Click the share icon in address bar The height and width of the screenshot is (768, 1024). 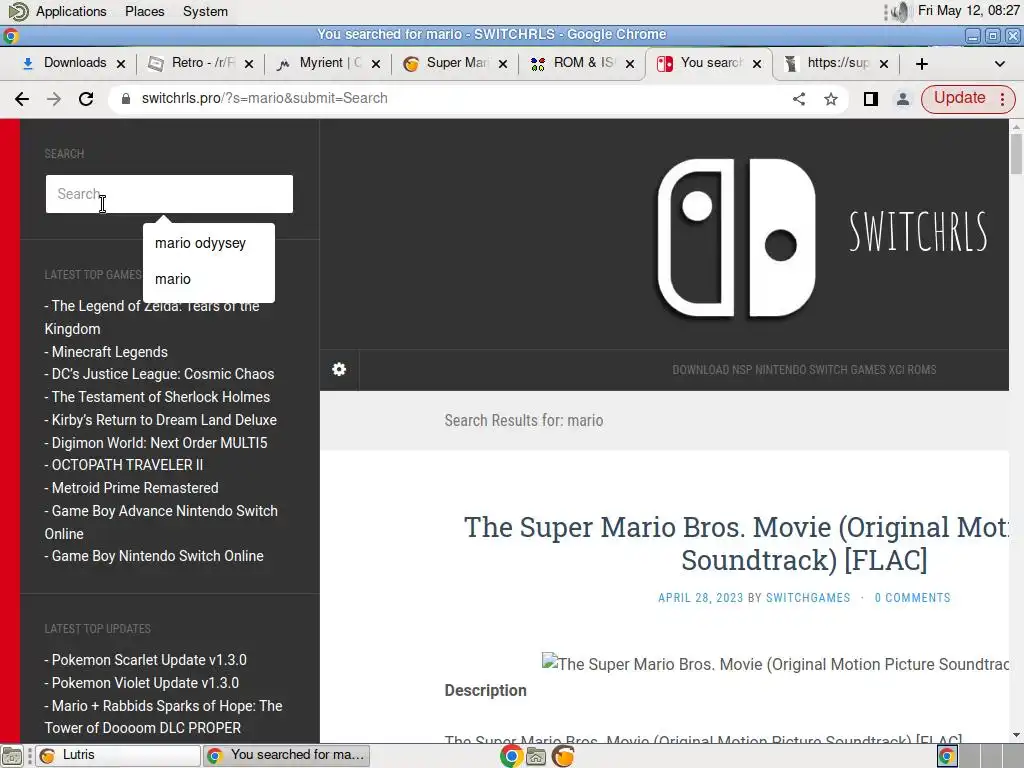tap(799, 99)
